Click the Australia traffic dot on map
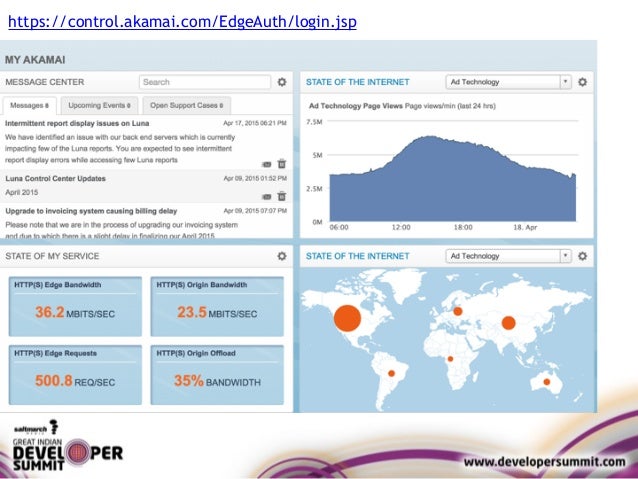Screen dimensions: 638x479 coord(546,382)
